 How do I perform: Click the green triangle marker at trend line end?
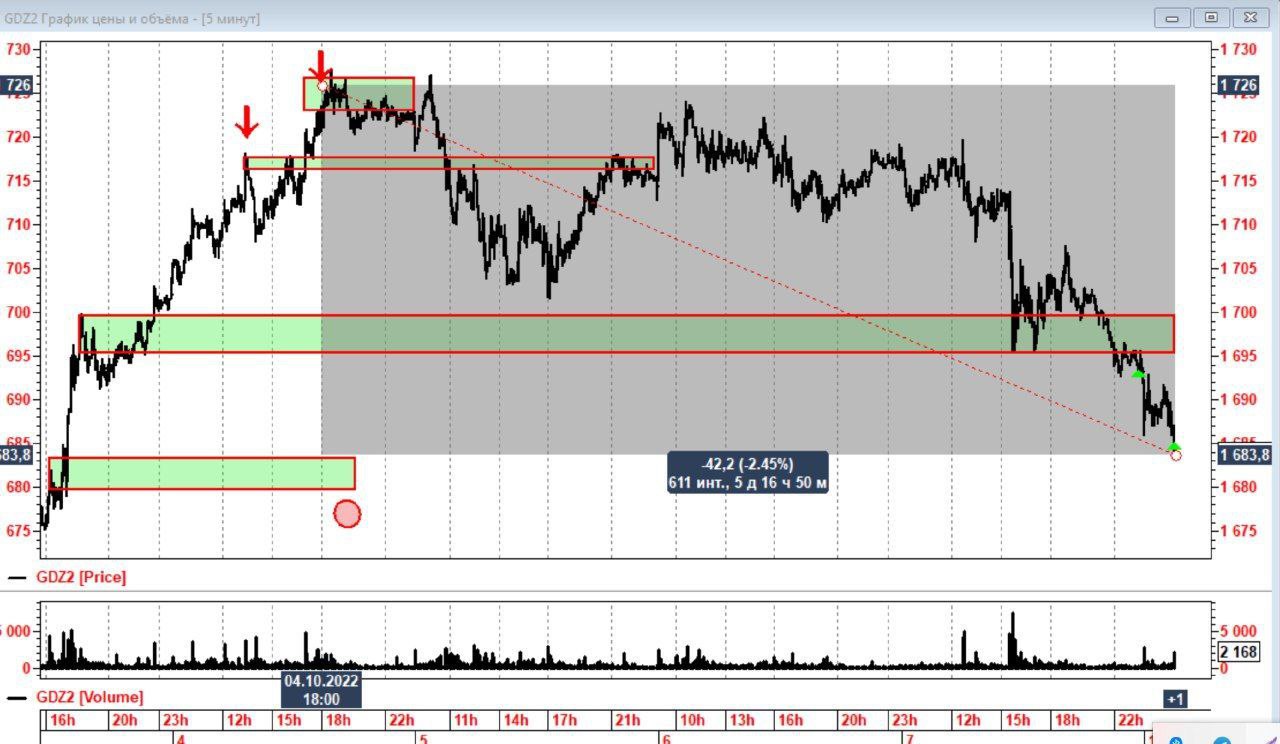point(1174,446)
